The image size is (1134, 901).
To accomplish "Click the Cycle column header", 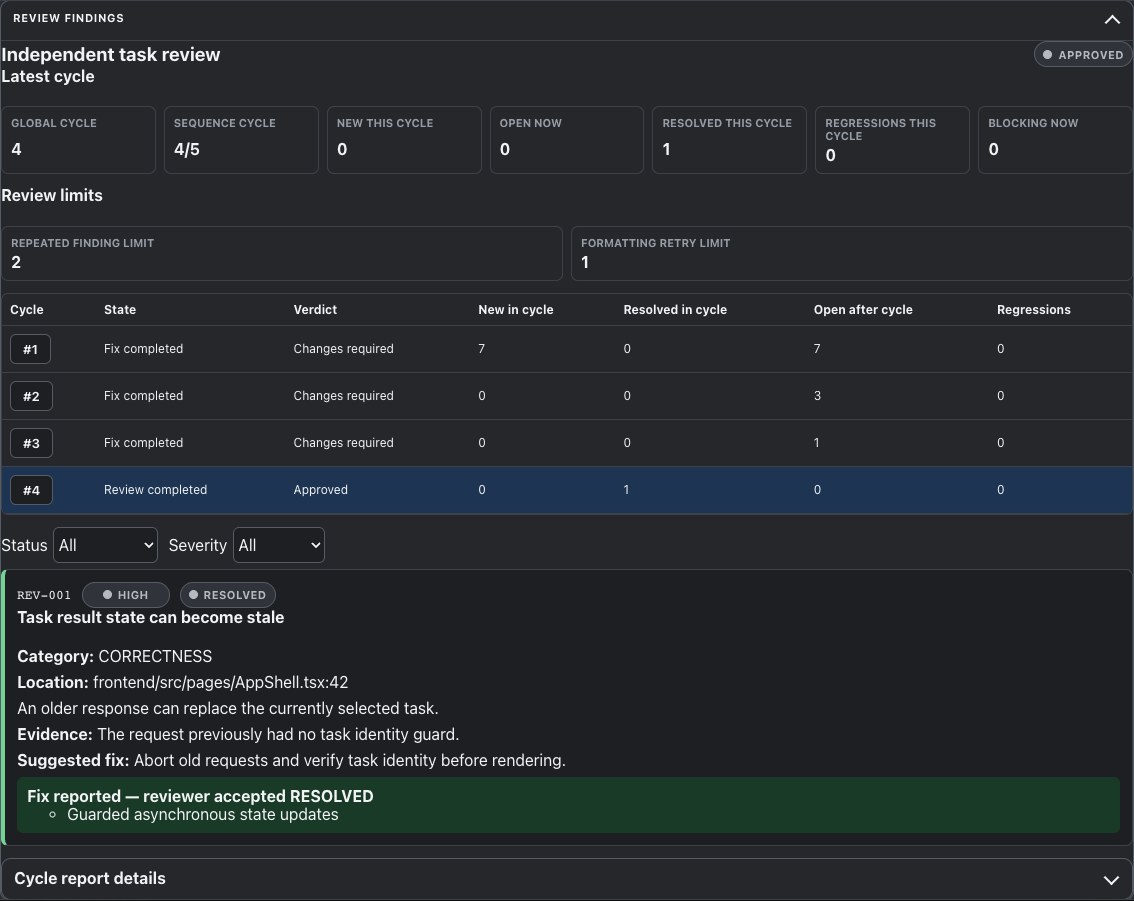I will tap(27, 309).
